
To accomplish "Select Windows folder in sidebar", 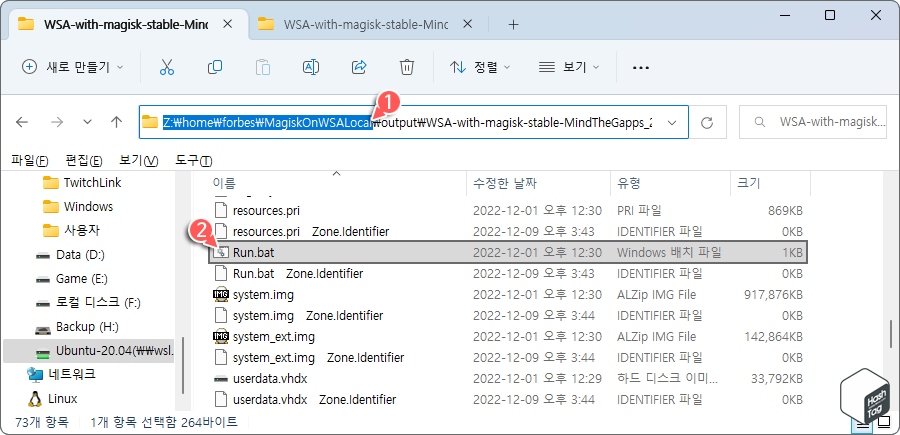I will click(x=88, y=207).
